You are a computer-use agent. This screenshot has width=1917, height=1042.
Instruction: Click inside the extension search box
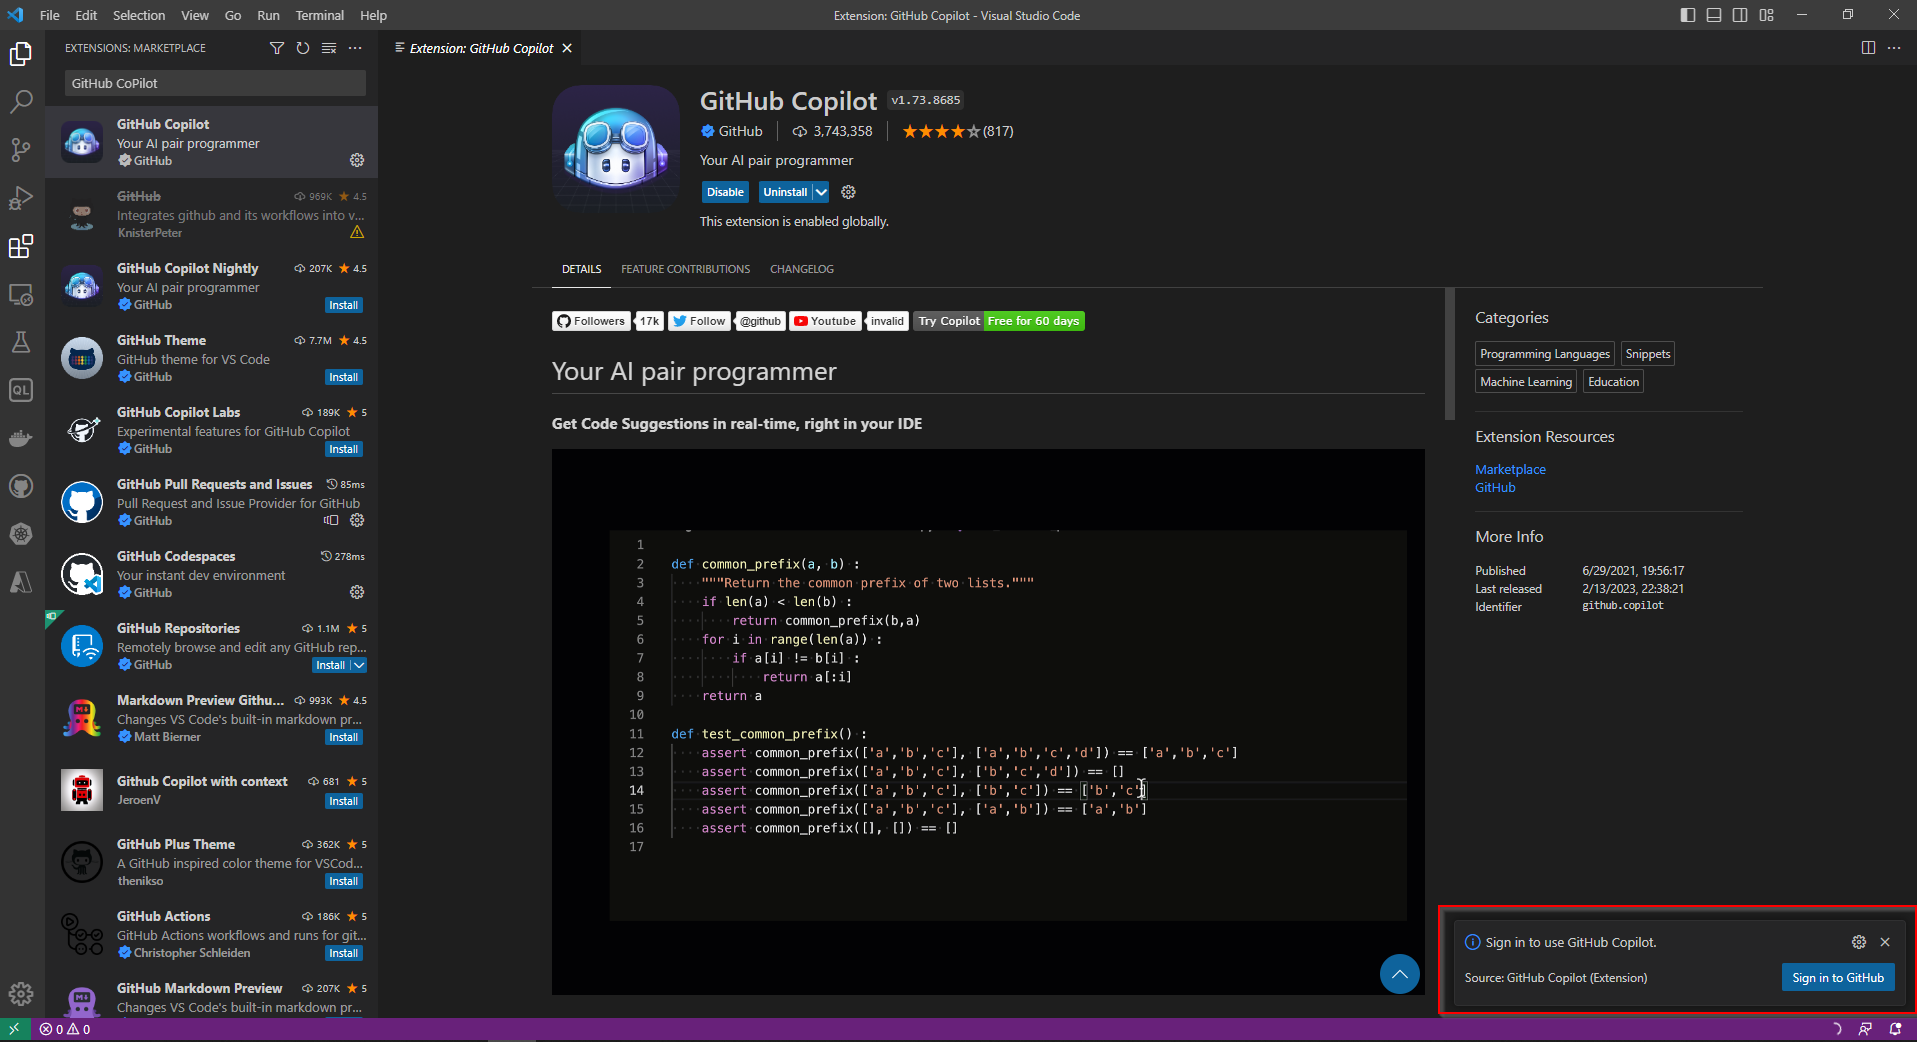[x=213, y=83]
